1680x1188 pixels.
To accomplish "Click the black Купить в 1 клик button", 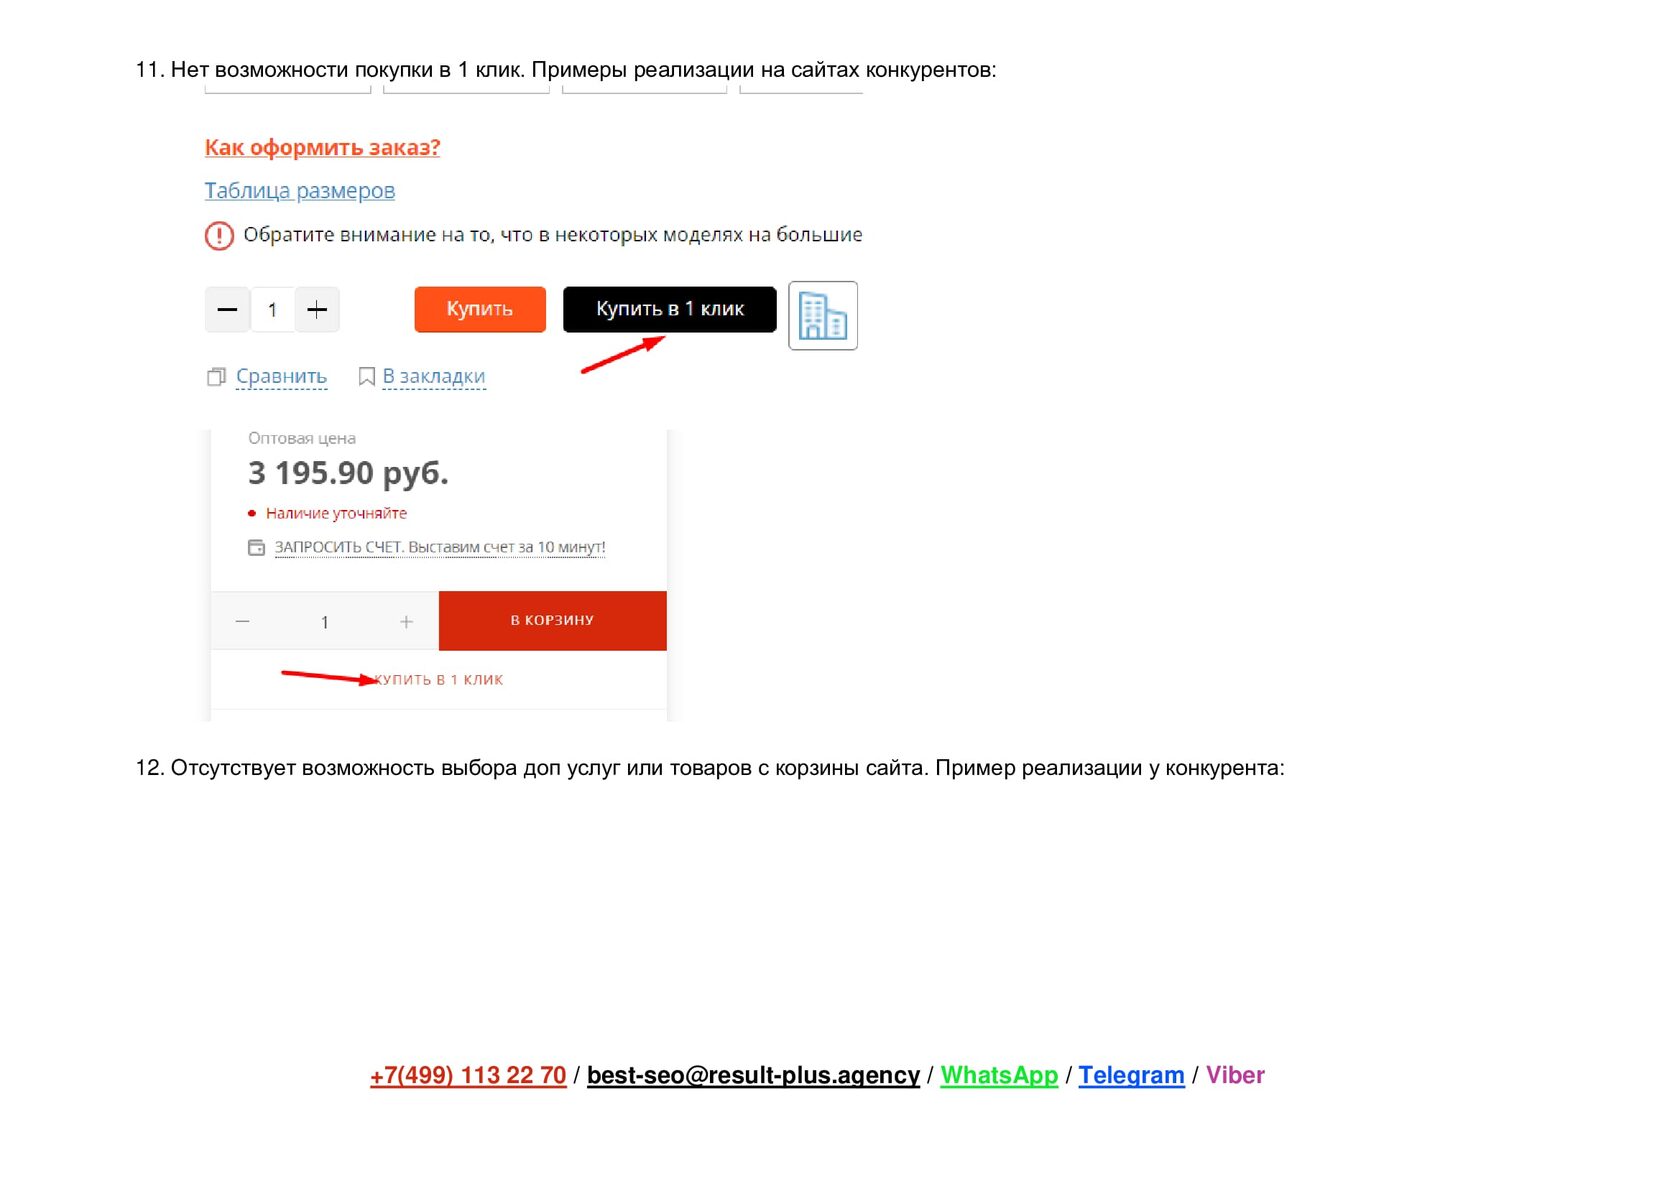I will 670,309.
